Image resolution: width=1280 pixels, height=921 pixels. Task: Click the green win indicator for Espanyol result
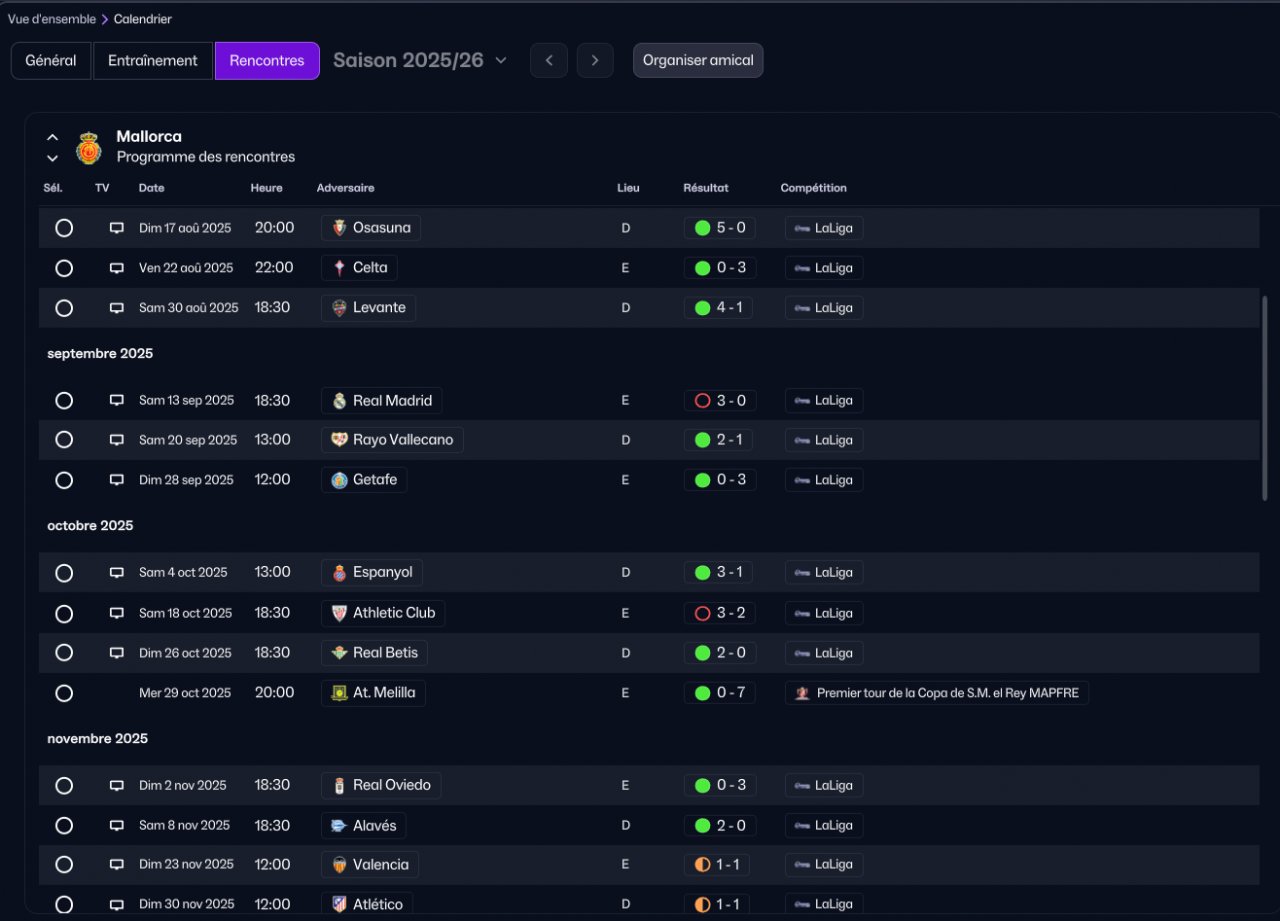(x=702, y=573)
